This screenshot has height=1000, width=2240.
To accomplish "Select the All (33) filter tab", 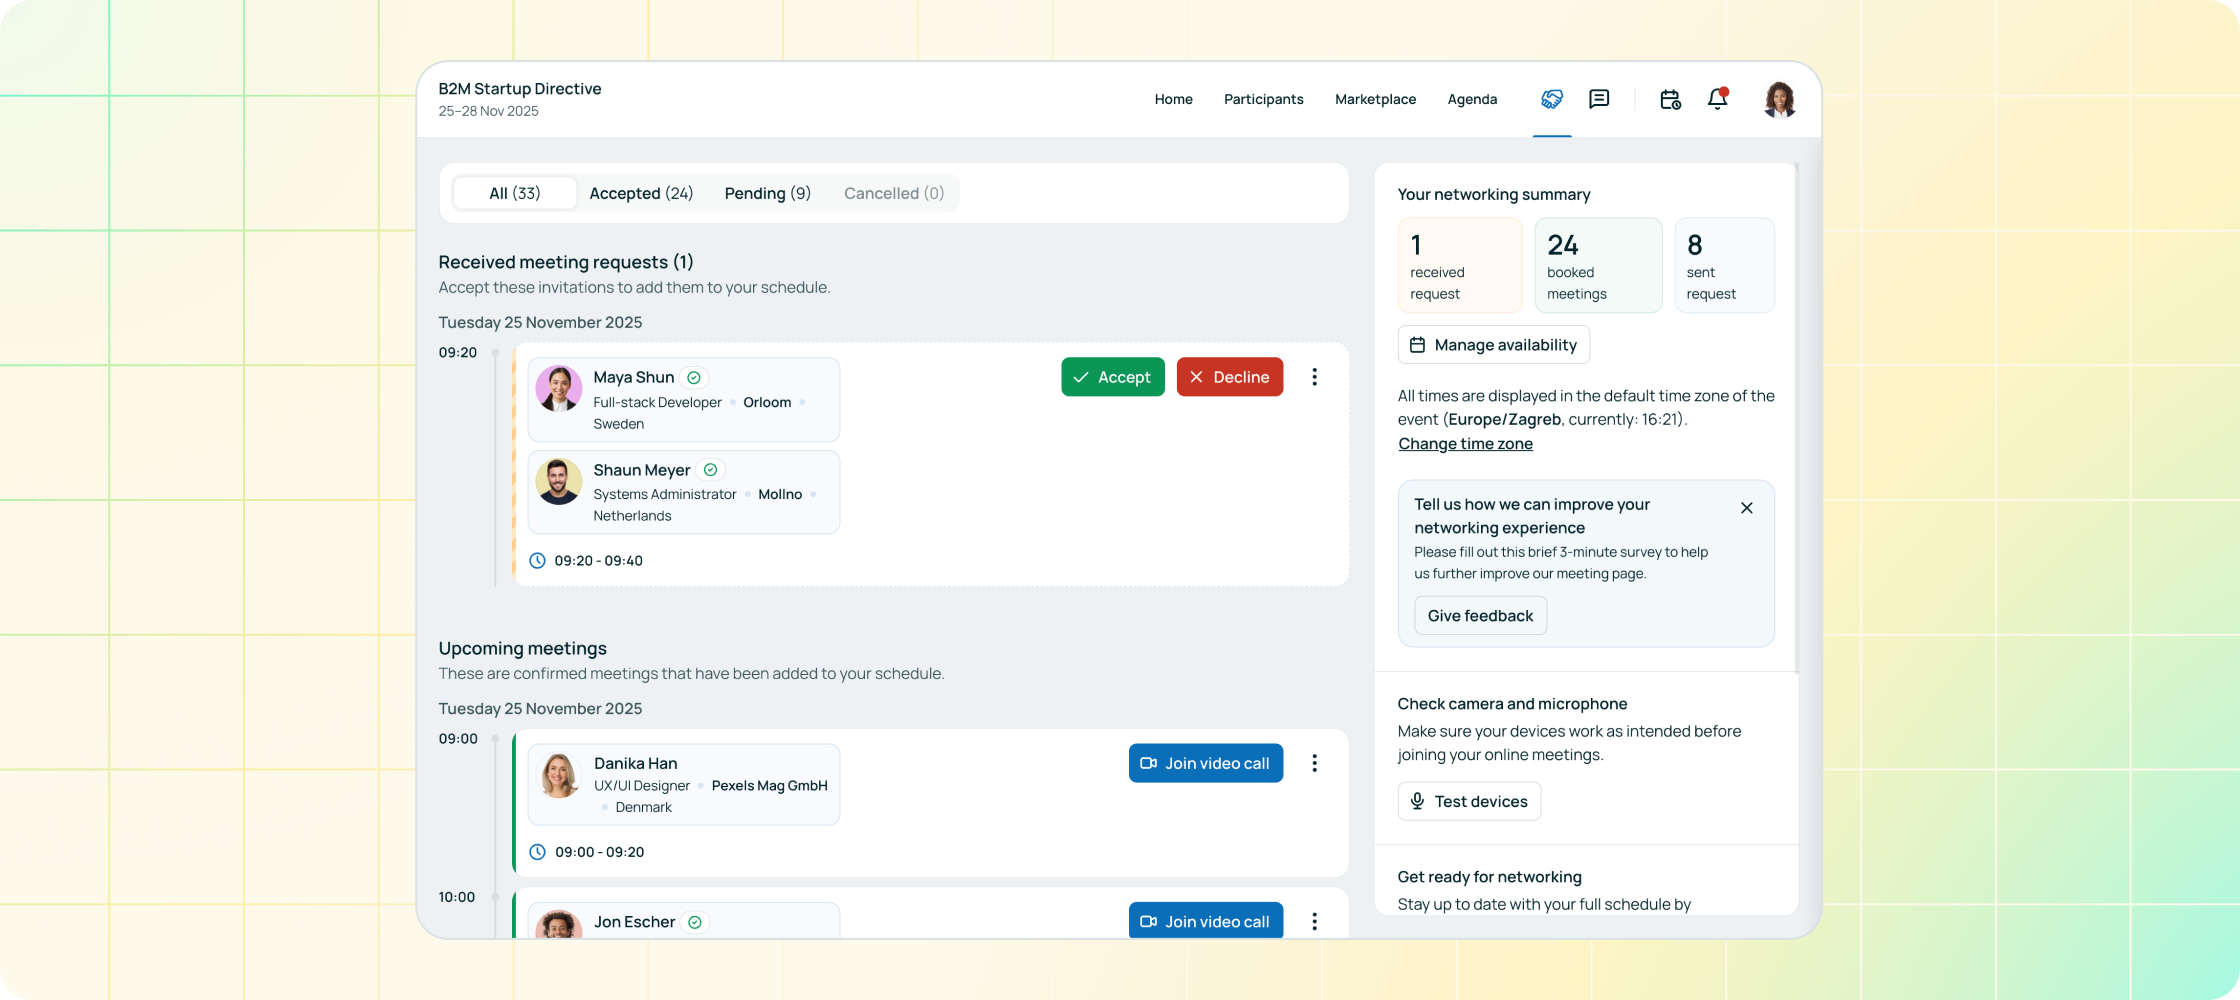I will [x=514, y=193].
